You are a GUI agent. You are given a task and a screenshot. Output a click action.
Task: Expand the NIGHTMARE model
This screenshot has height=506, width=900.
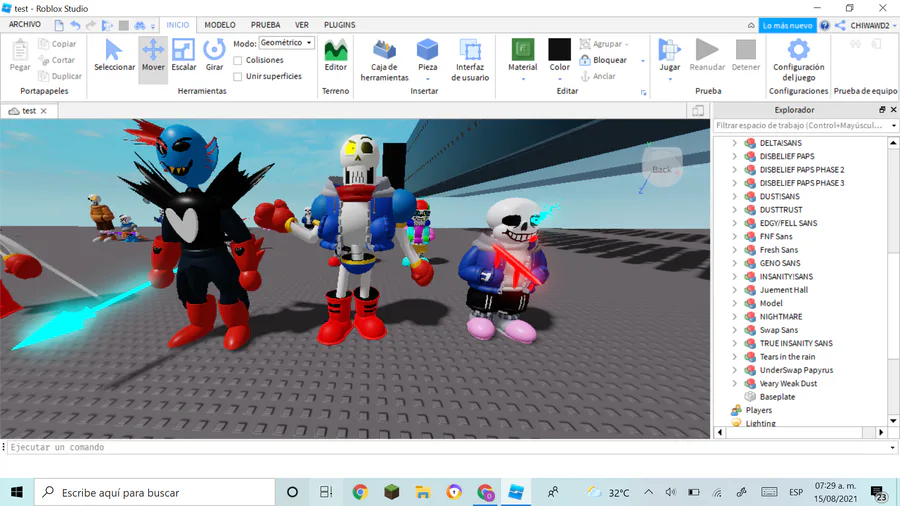coord(734,317)
